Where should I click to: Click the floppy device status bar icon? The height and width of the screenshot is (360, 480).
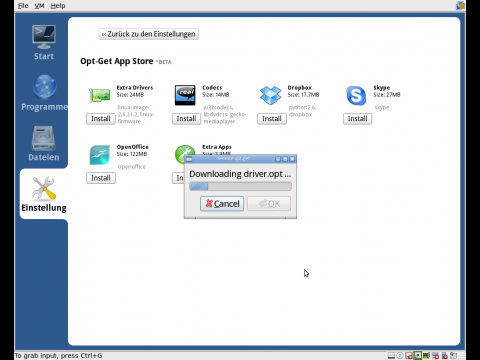409,356
